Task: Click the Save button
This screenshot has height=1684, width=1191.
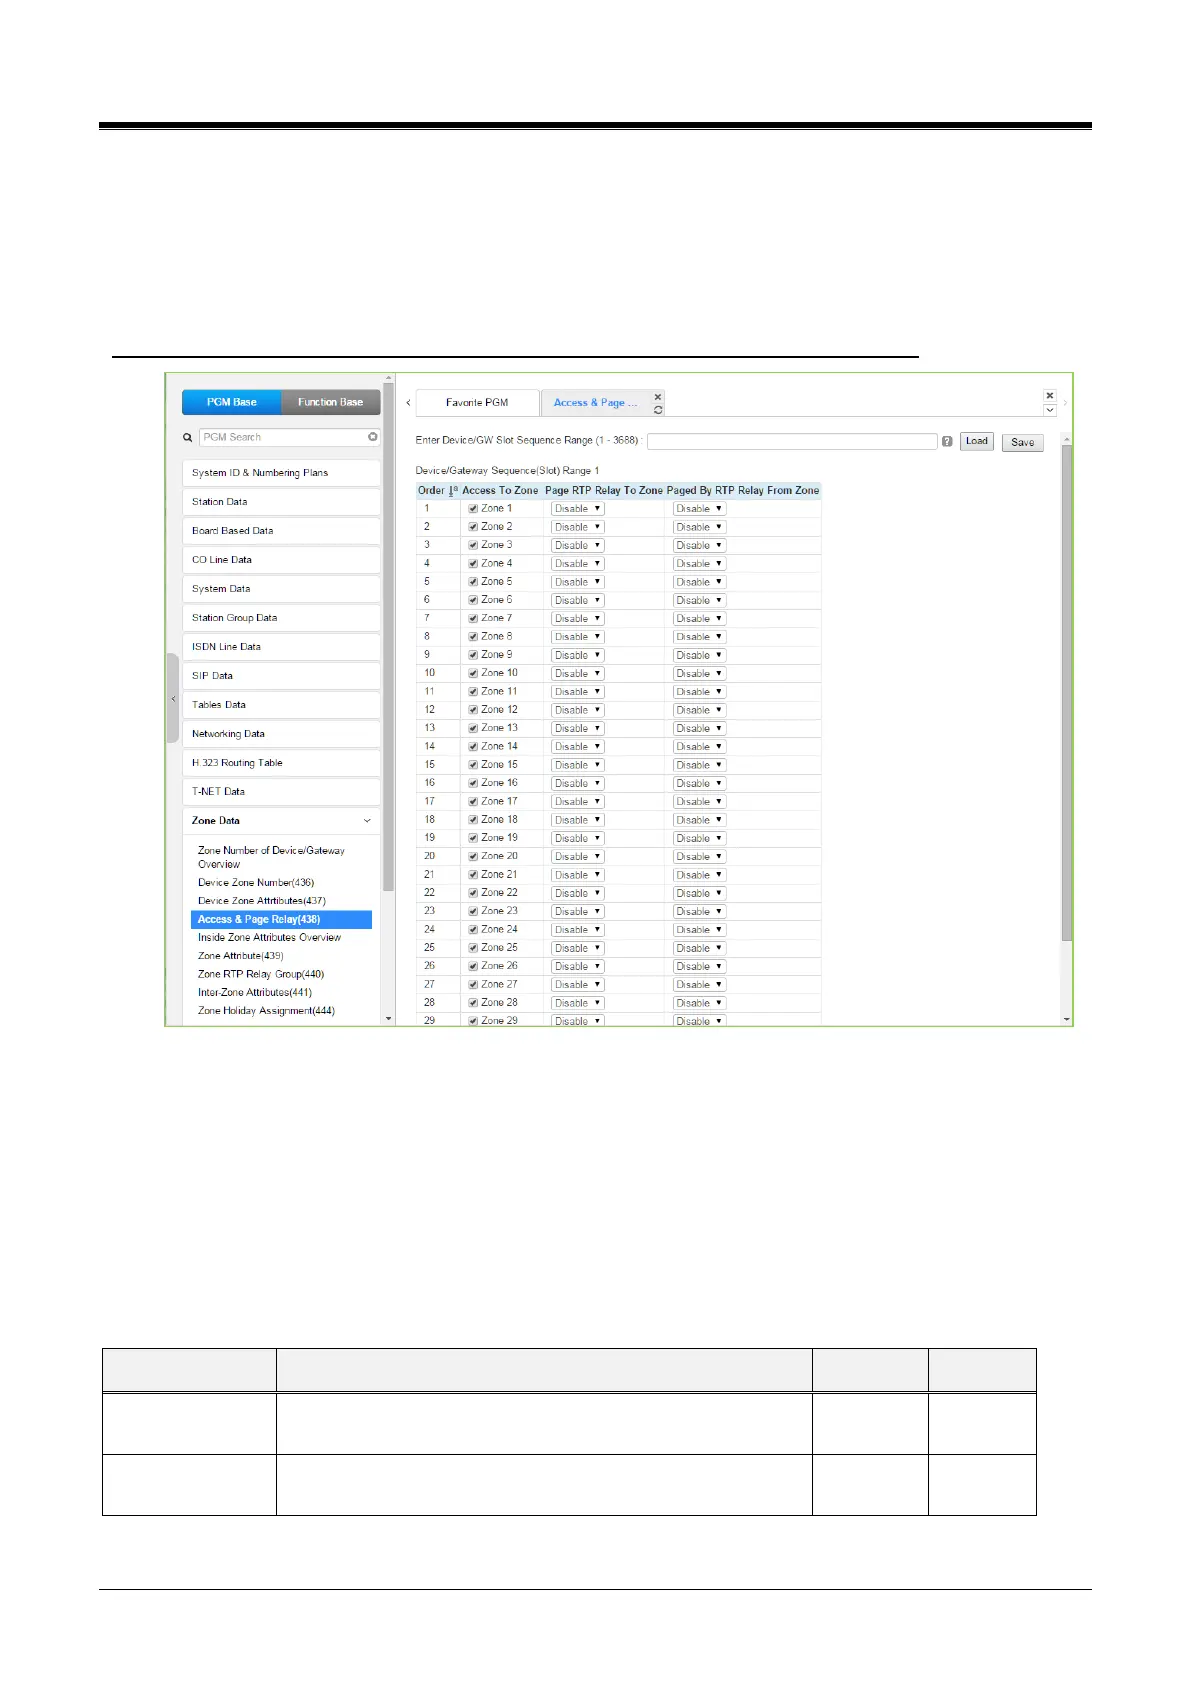Action: (x=1023, y=442)
